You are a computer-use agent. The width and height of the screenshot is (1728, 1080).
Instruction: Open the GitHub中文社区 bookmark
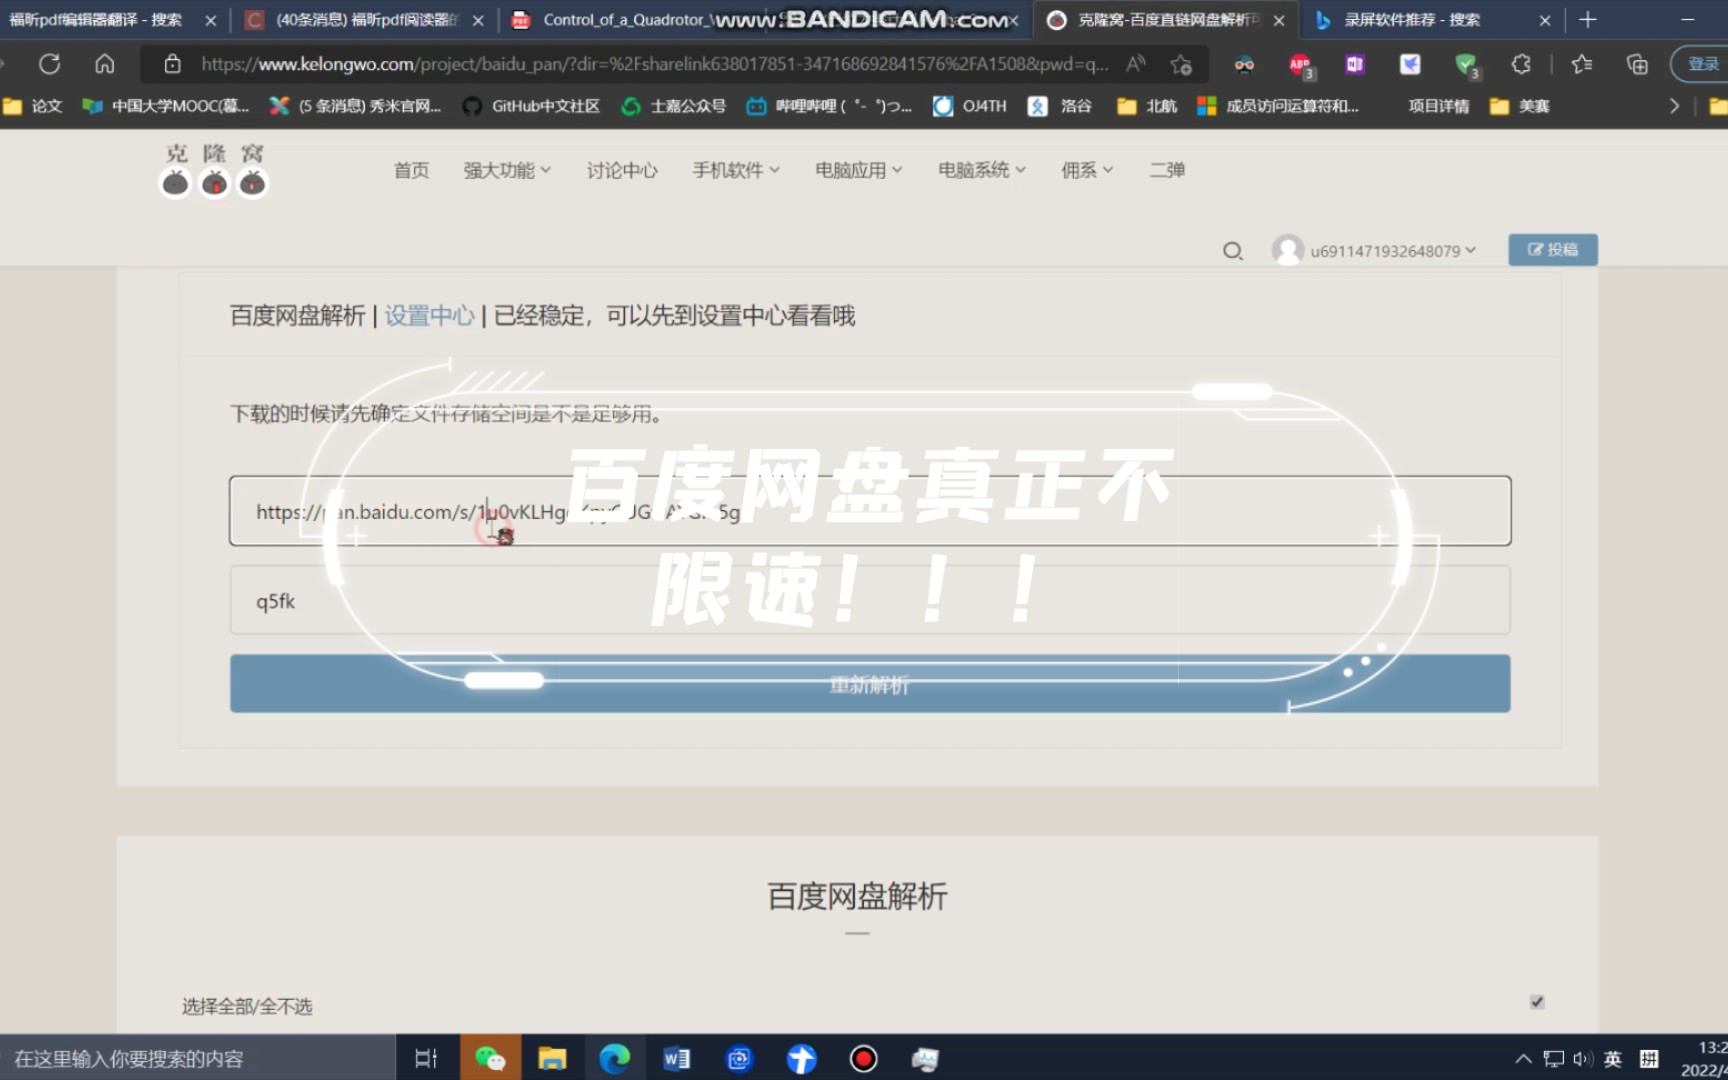tap(531, 106)
